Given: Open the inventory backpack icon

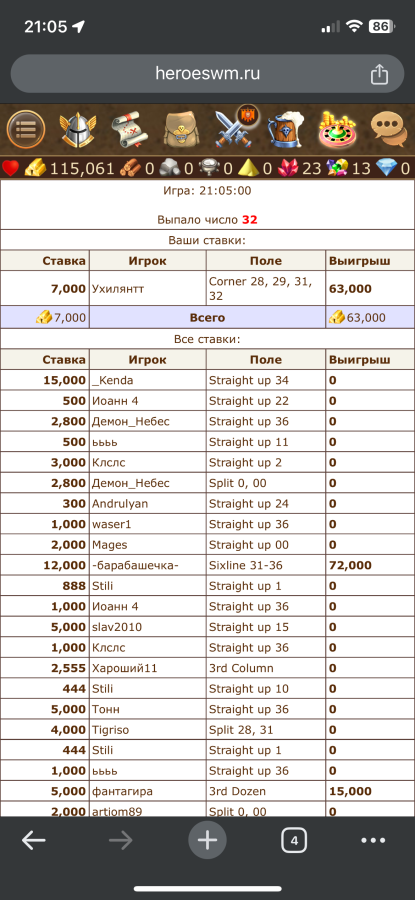Looking at the screenshot, I should (181, 130).
